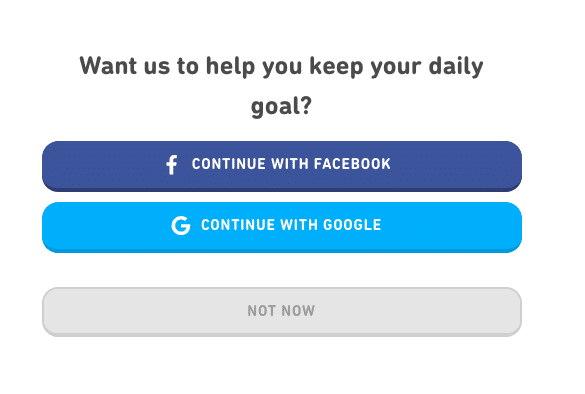Select the Continue with Facebook button
This screenshot has height=394, width=585.
pyautogui.click(x=282, y=166)
